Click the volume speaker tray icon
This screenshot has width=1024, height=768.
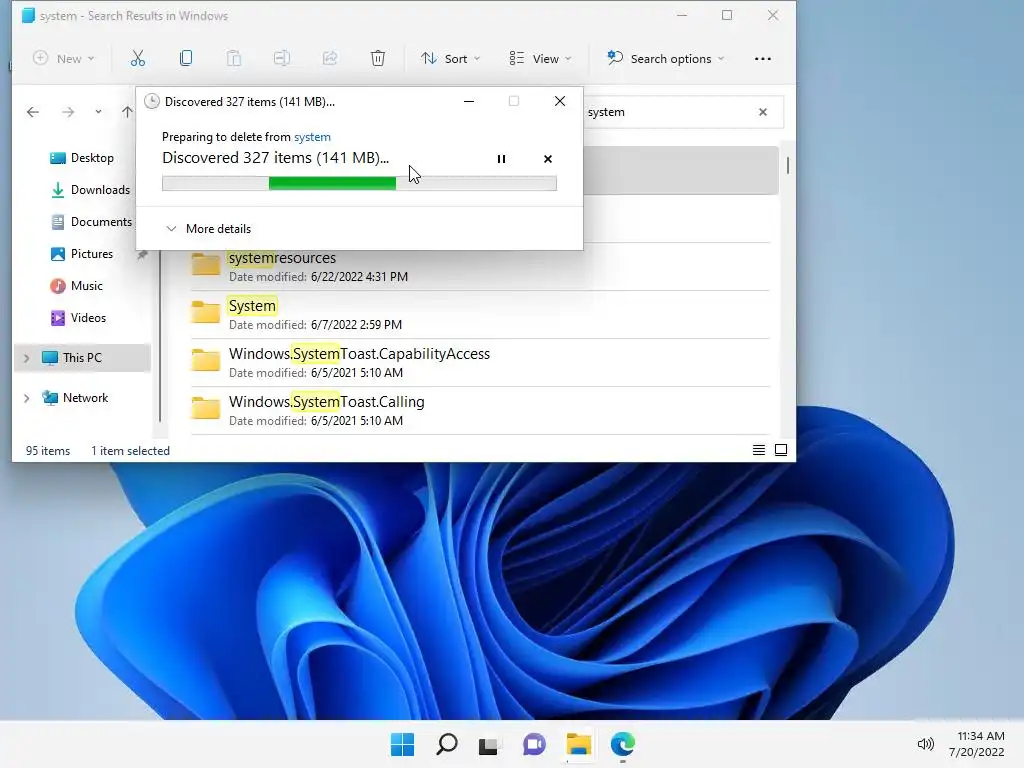point(925,744)
